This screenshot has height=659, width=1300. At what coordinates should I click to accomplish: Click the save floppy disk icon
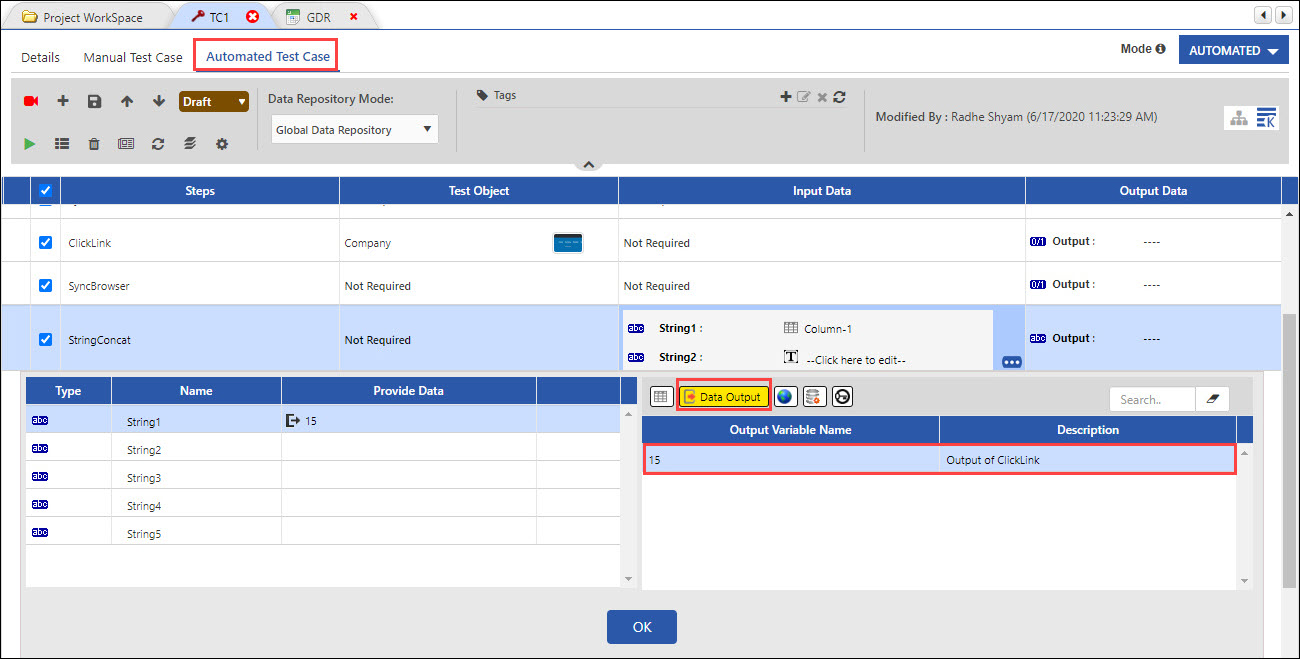(x=94, y=101)
